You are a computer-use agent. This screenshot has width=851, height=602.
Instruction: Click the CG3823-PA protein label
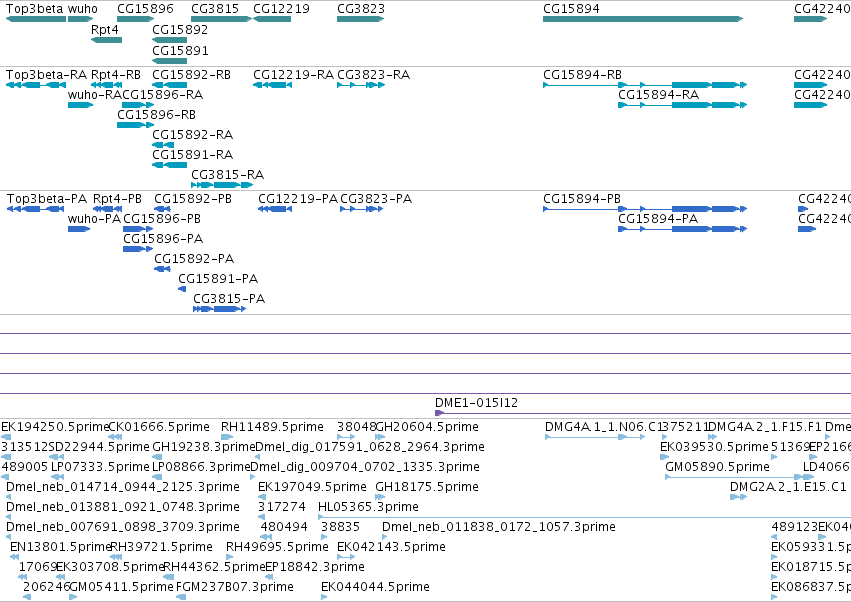point(376,199)
